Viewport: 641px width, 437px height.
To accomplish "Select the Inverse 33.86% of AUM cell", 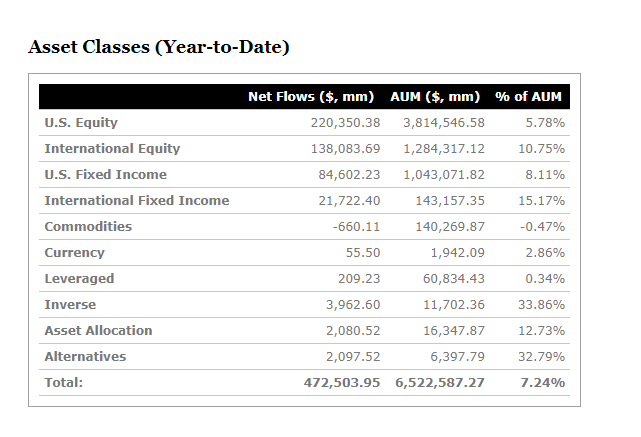I will pos(545,304).
